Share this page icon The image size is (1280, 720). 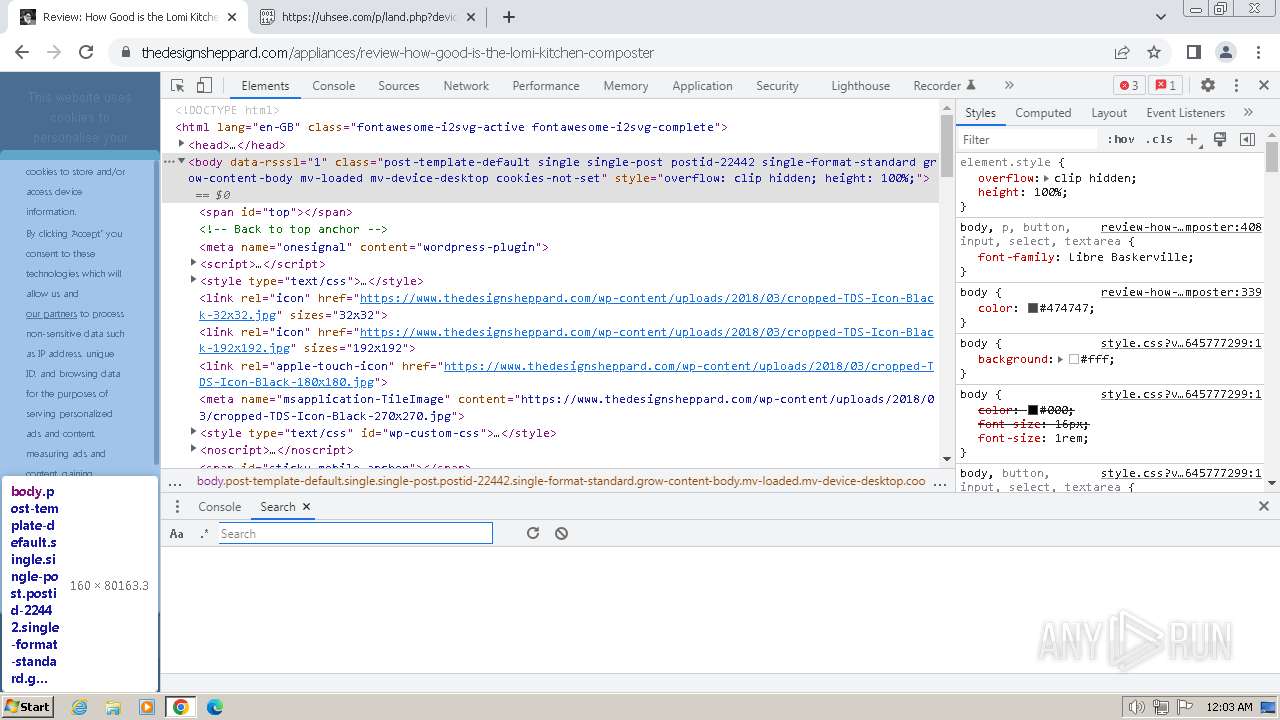(1122, 53)
